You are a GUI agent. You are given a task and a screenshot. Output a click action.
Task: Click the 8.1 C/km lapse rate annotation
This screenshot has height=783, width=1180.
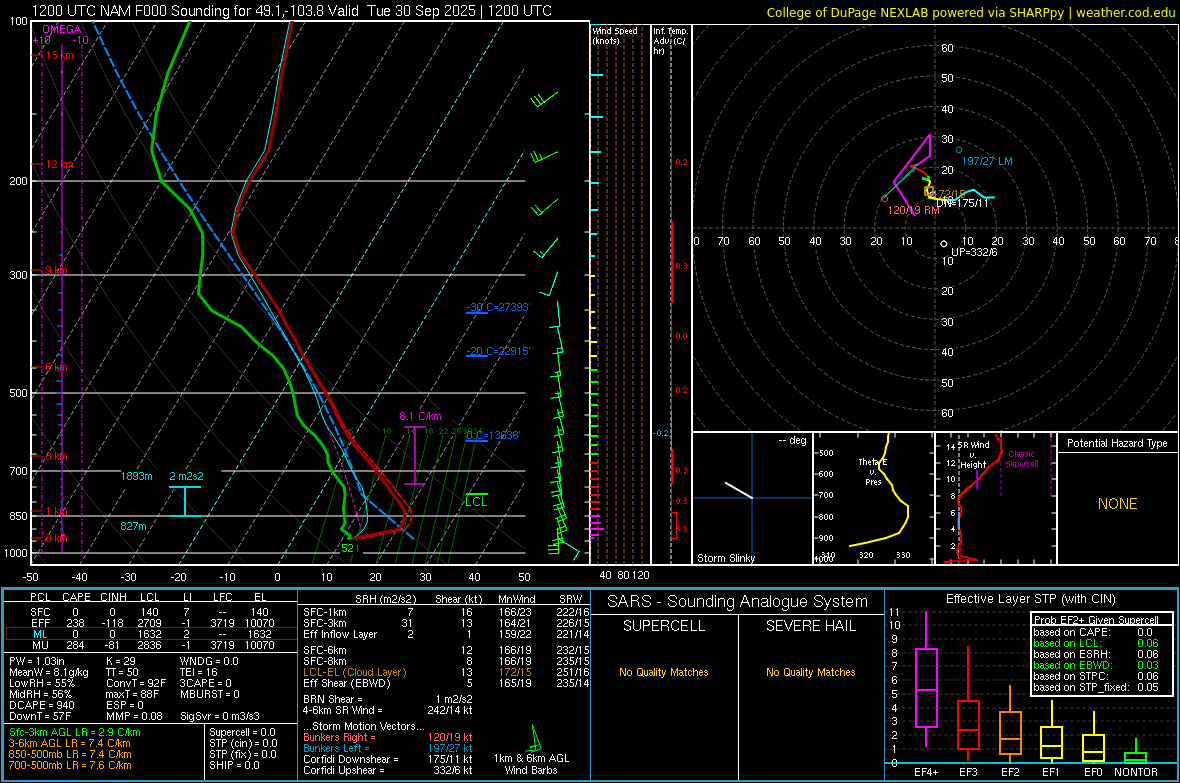(420, 416)
